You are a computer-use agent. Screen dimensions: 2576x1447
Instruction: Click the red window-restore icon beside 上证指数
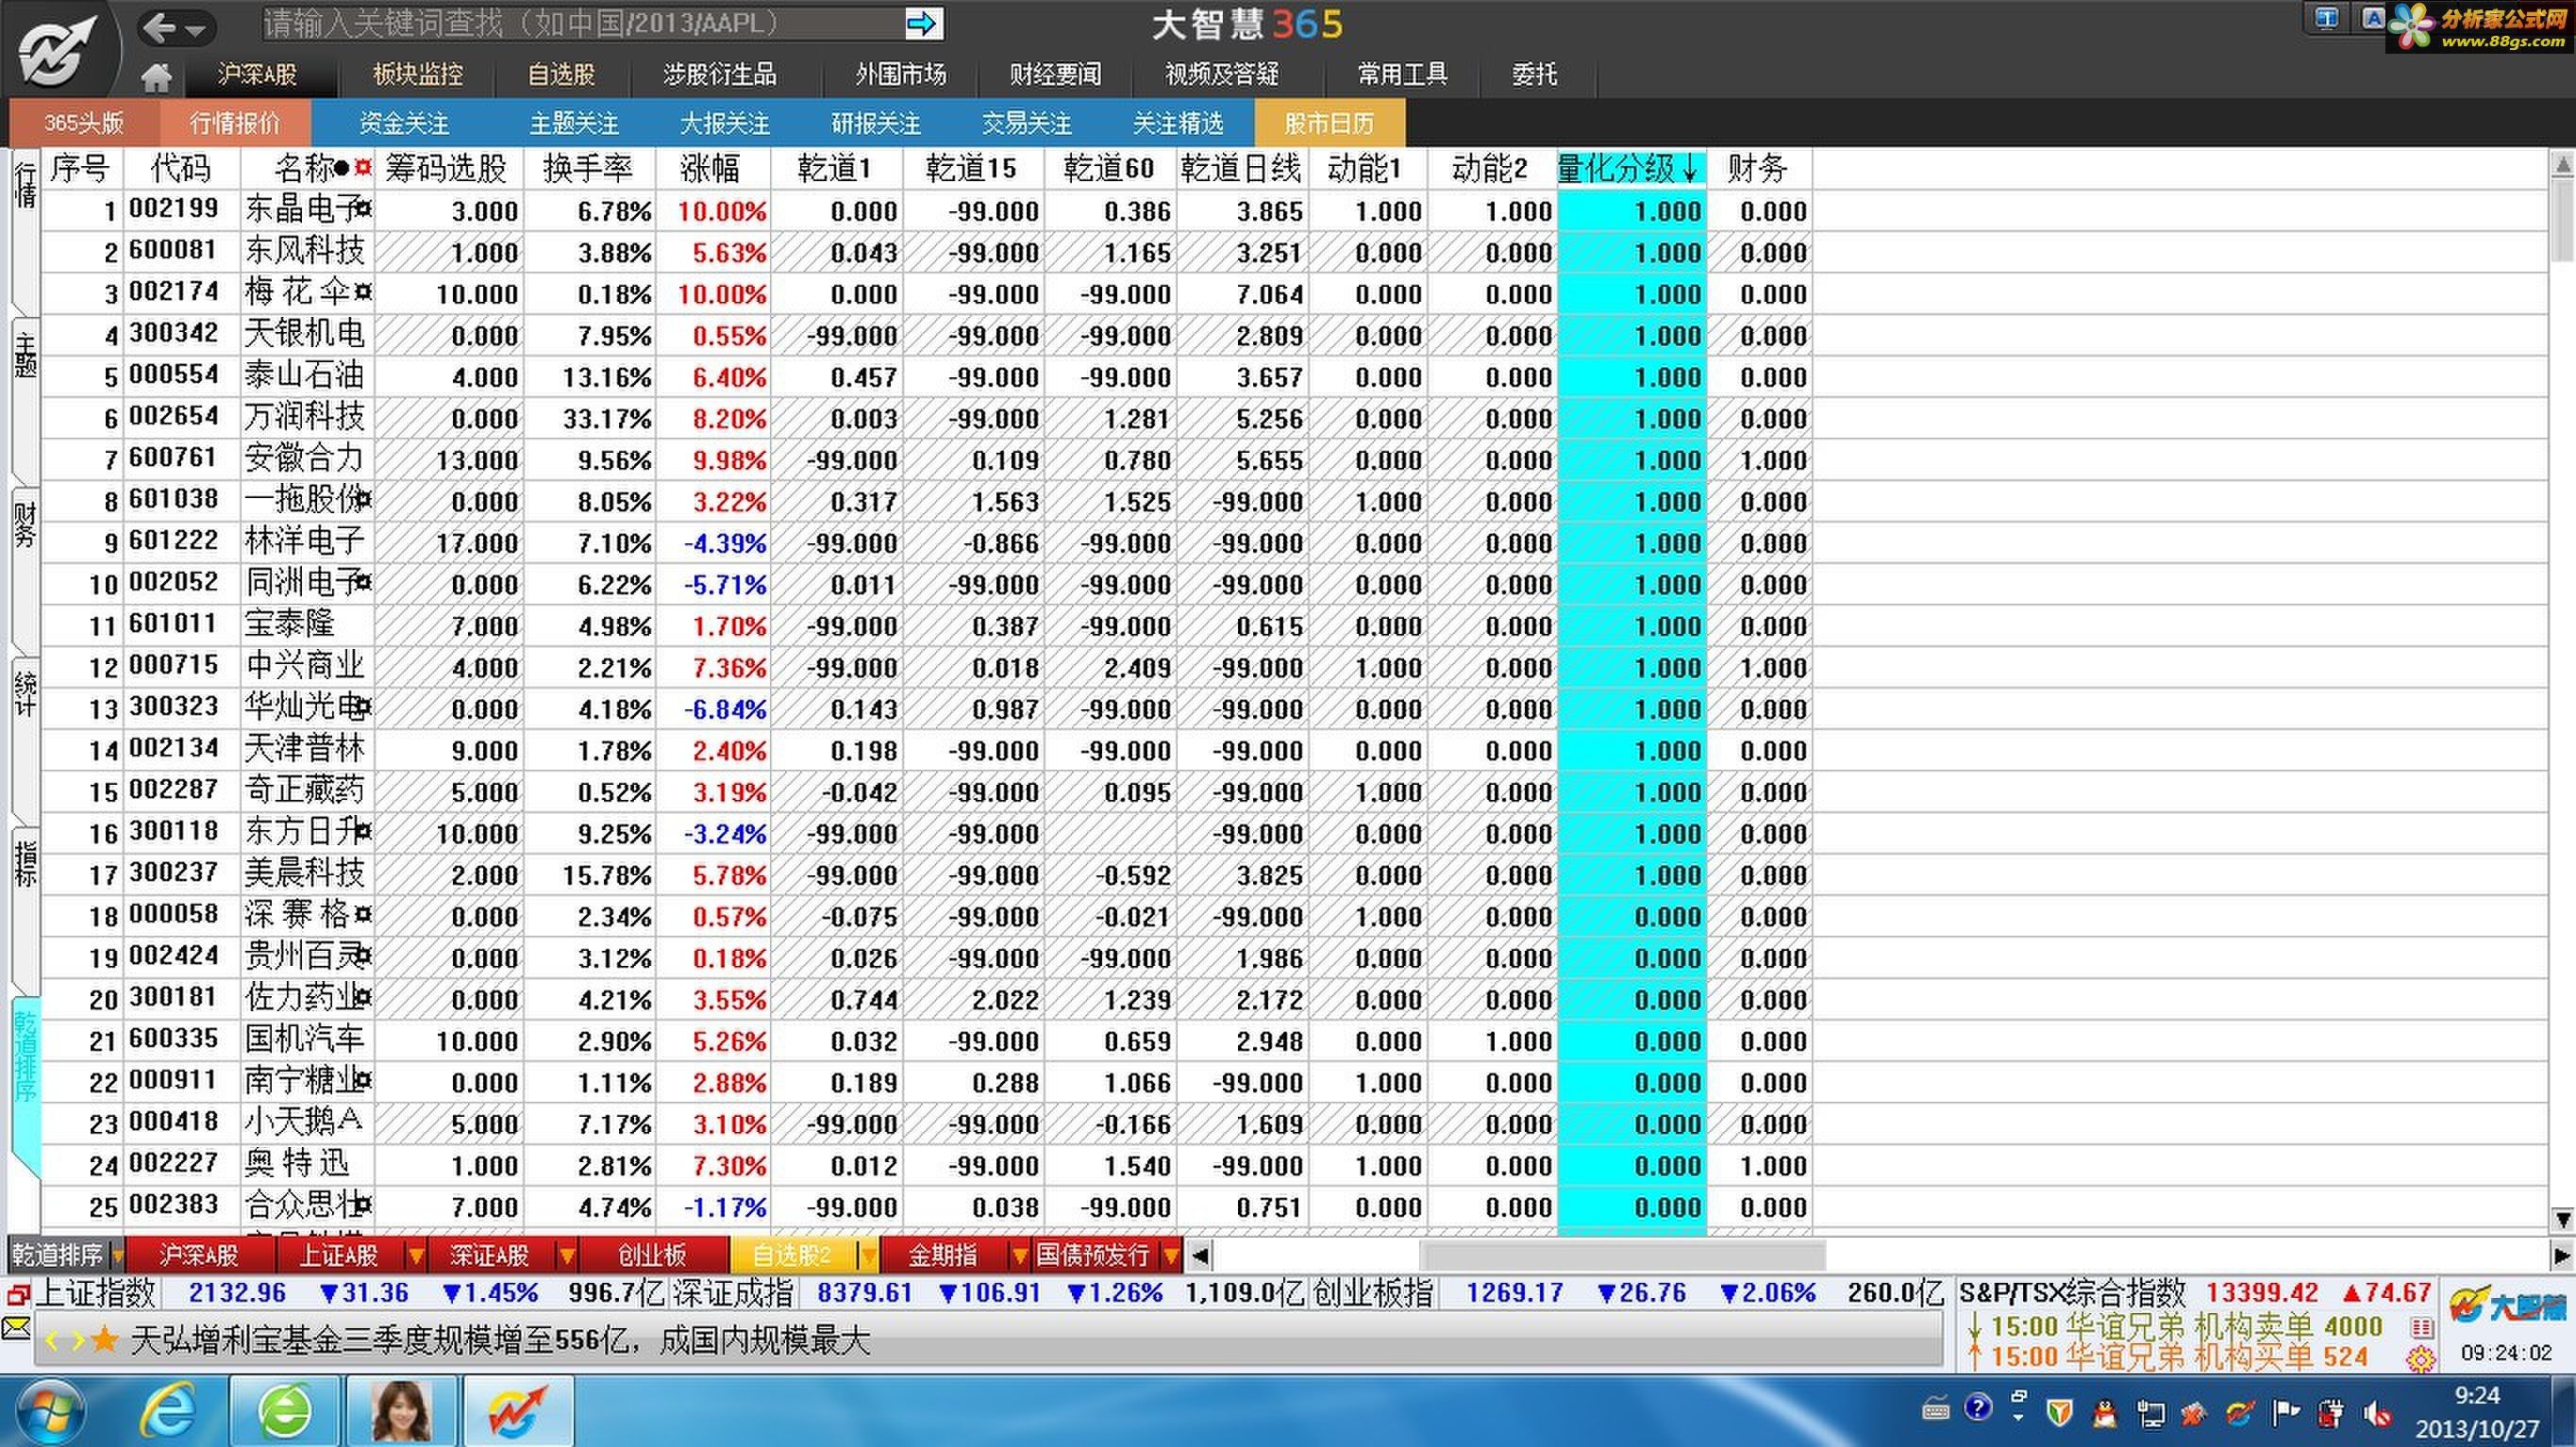[17, 1295]
